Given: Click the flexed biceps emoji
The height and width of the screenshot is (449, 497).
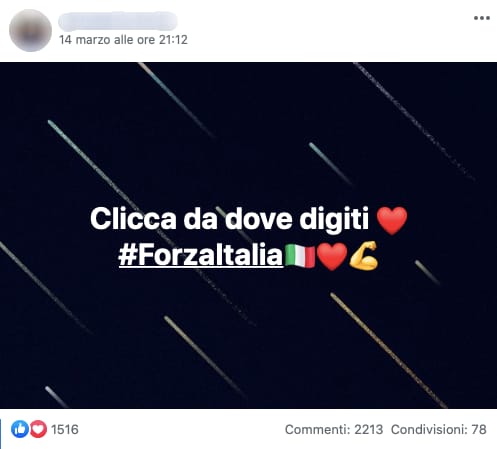Looking at the screenshot, I should (363, 255).
